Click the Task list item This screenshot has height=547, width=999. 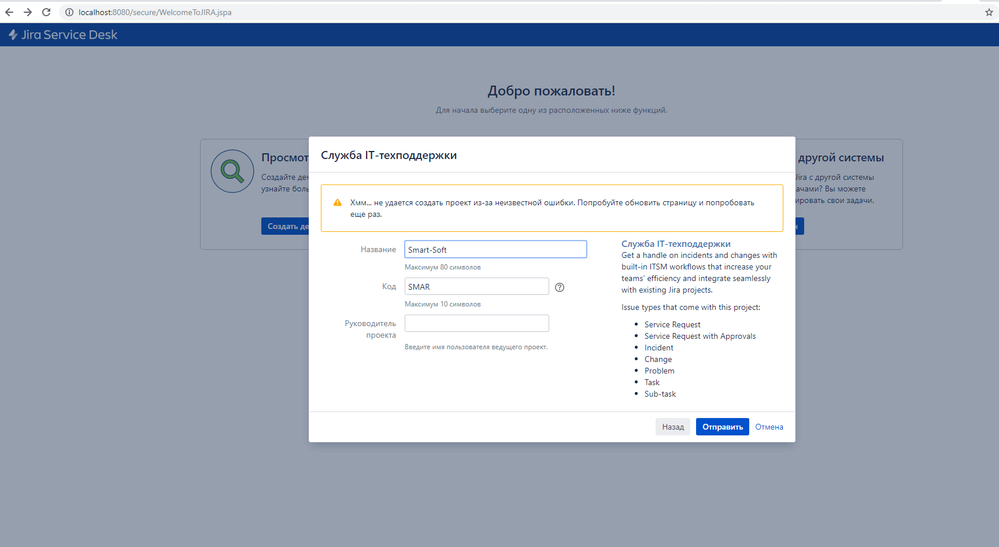coord(652,382)
